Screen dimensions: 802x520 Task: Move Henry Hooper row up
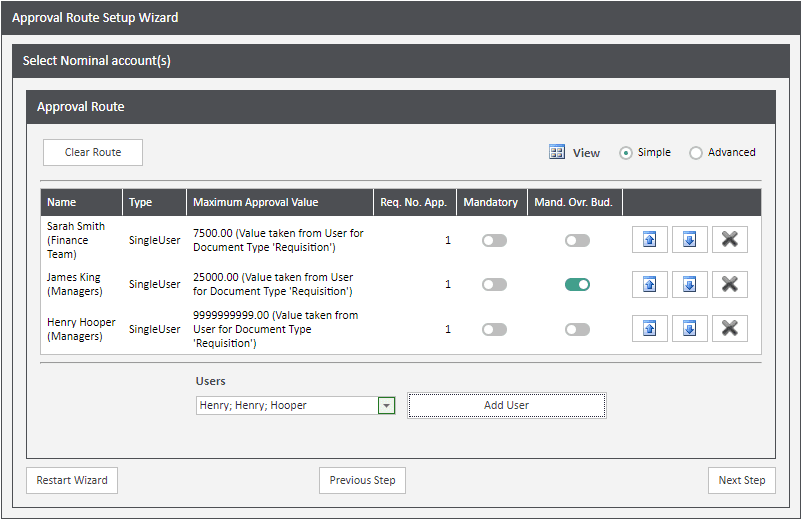(650, 328)
